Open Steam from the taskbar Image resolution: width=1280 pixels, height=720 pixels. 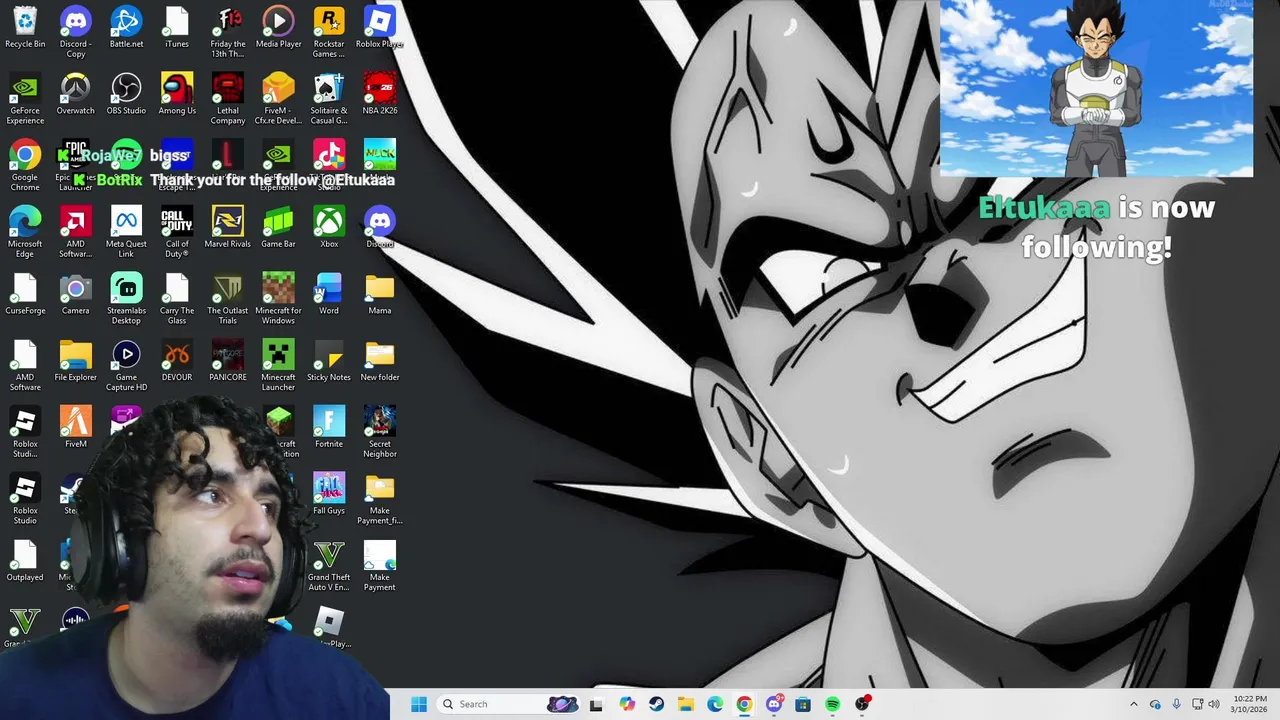tap(656, 704)
